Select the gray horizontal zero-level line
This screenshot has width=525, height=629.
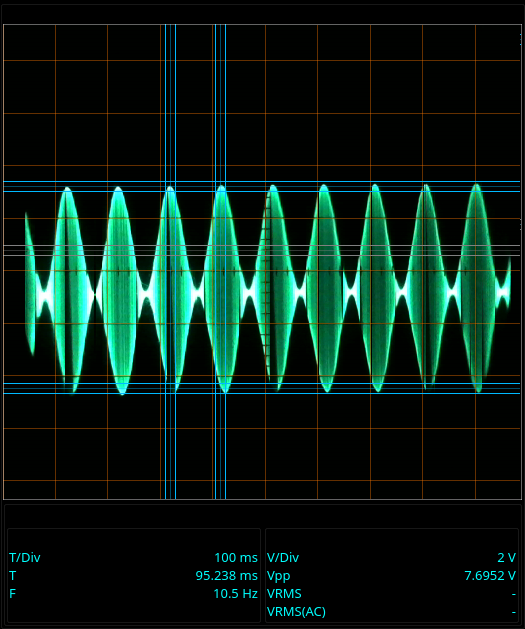[x=261, y=250]
